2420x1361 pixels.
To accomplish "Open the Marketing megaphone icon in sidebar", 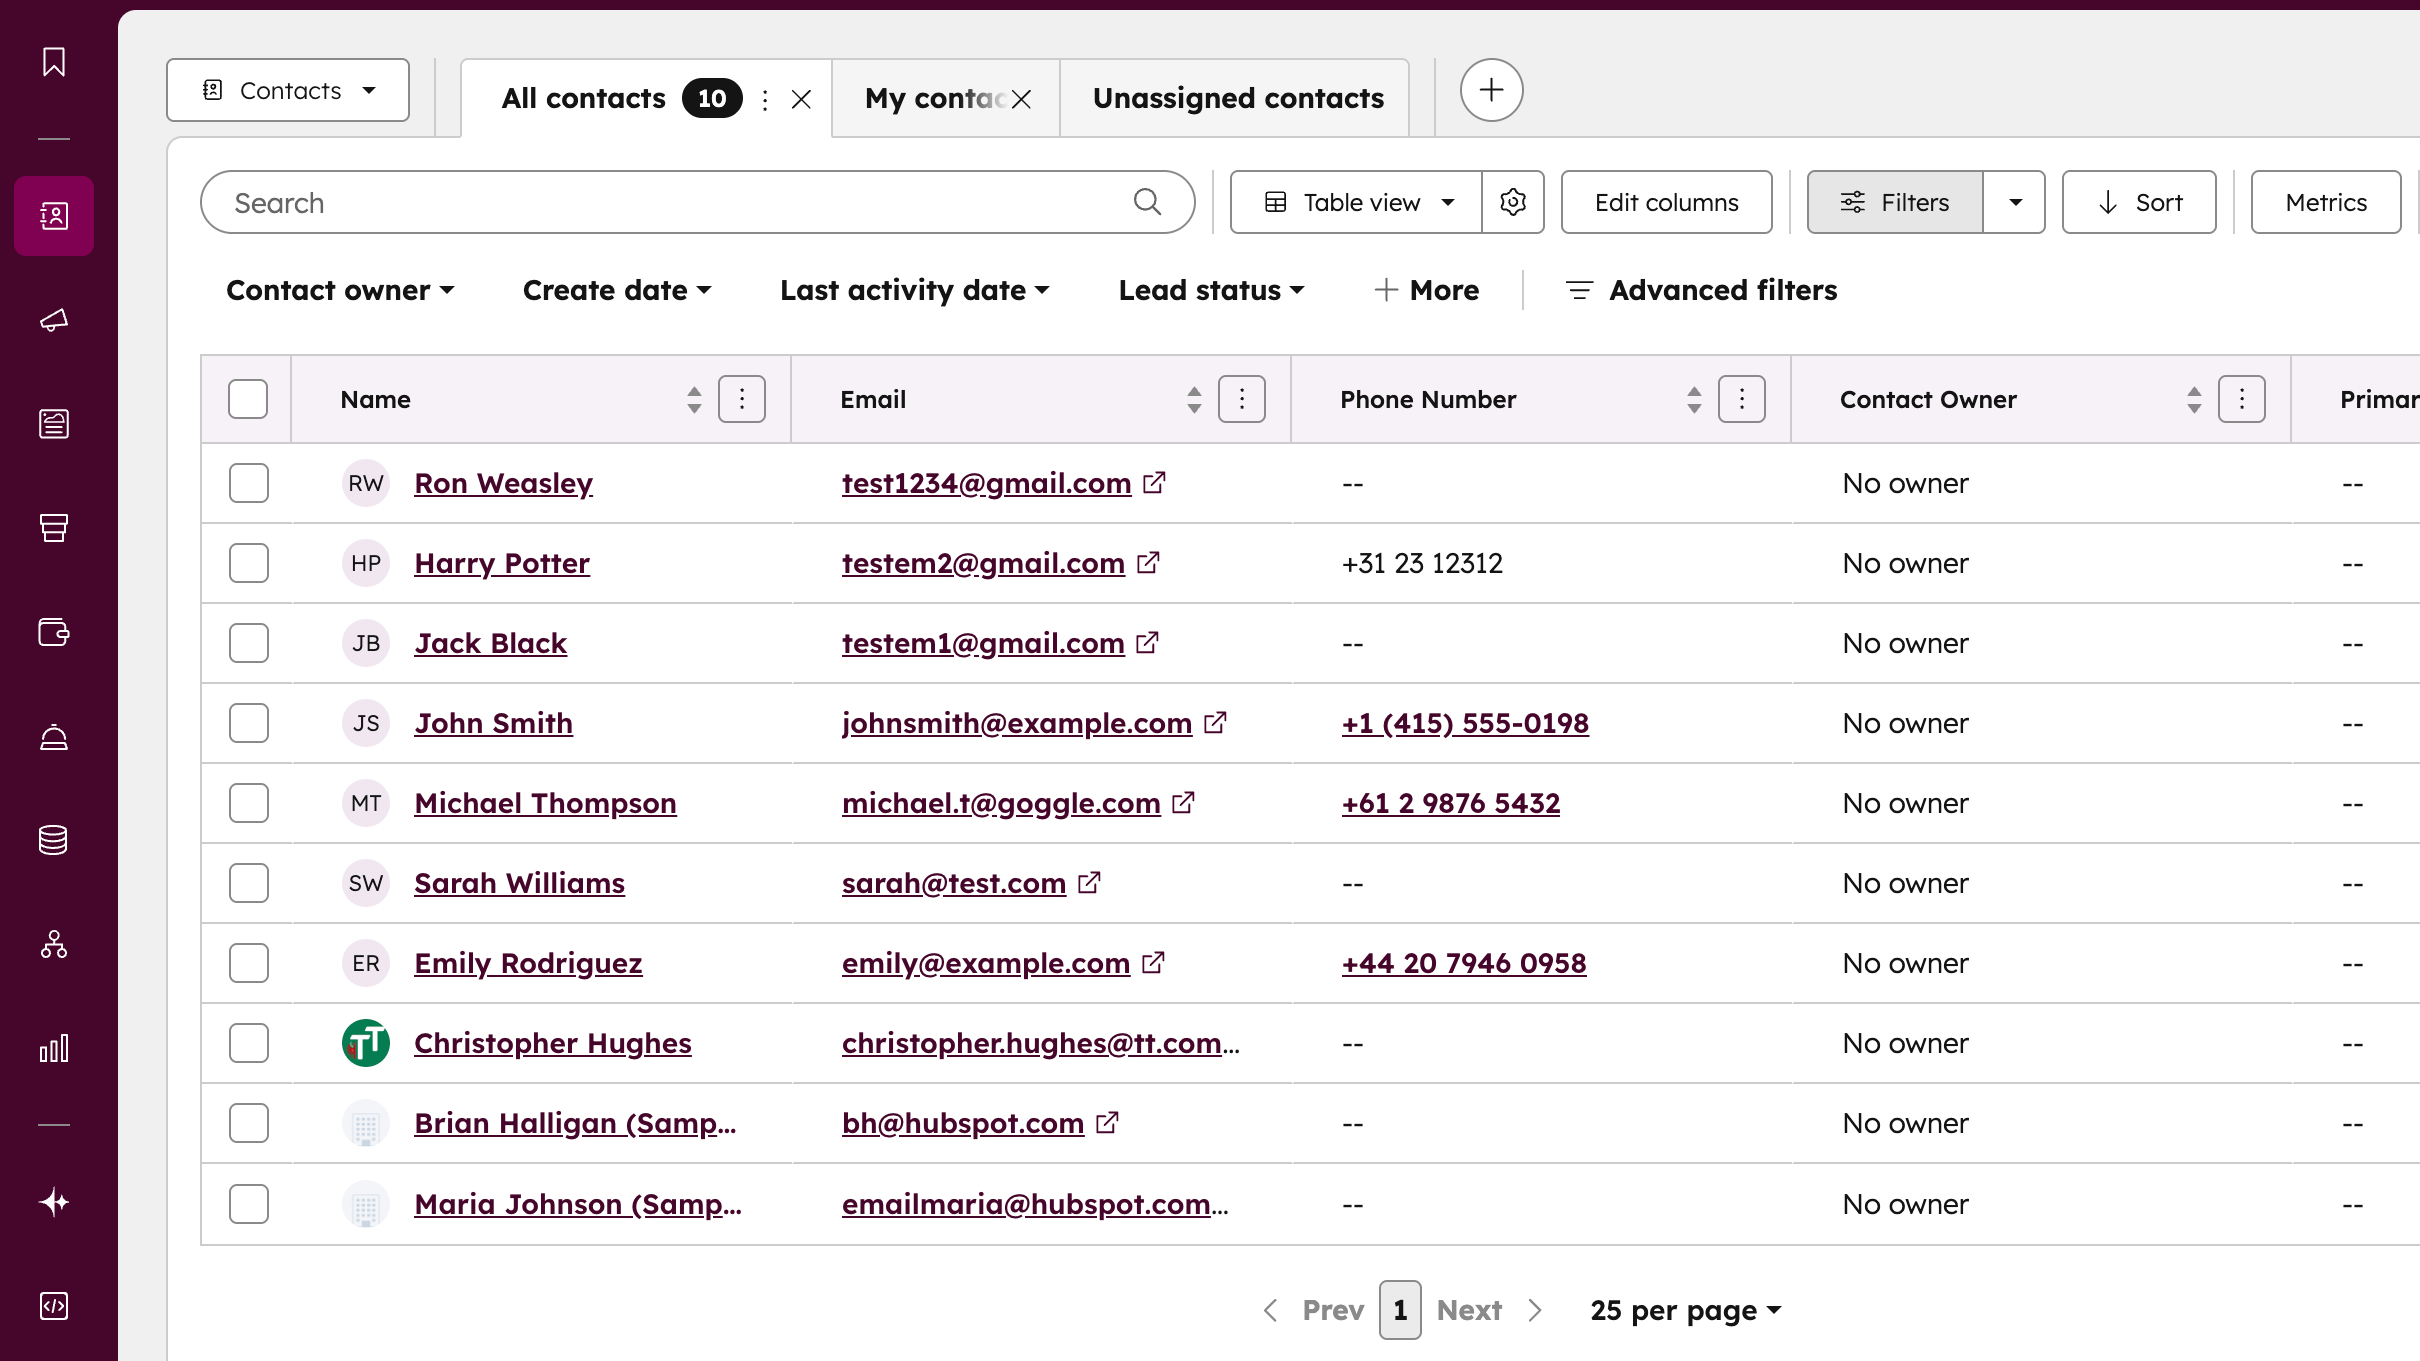I will coord(54,320).
